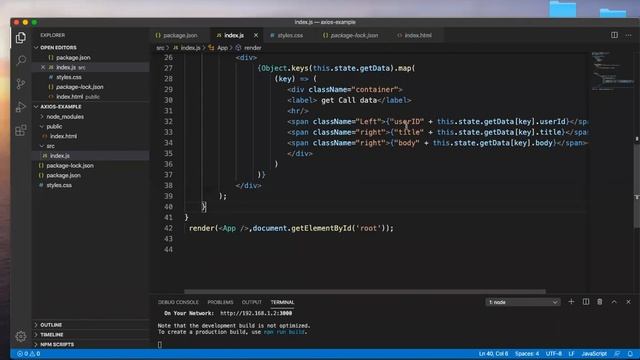
Task: Open notifications bell in status bar
Action: [x=630, y=353]
